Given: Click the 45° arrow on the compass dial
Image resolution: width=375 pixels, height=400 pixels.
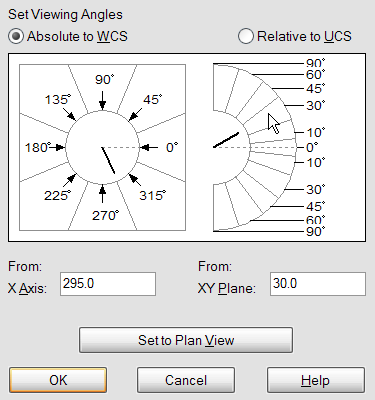Looking at the screenshot, I should [x=135, y=114].
